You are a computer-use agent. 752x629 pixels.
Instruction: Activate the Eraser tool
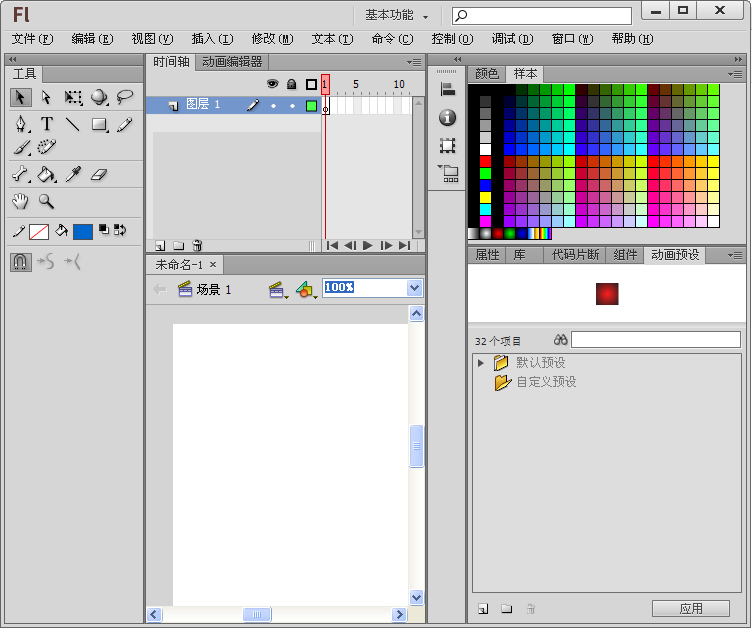(98, 175)
